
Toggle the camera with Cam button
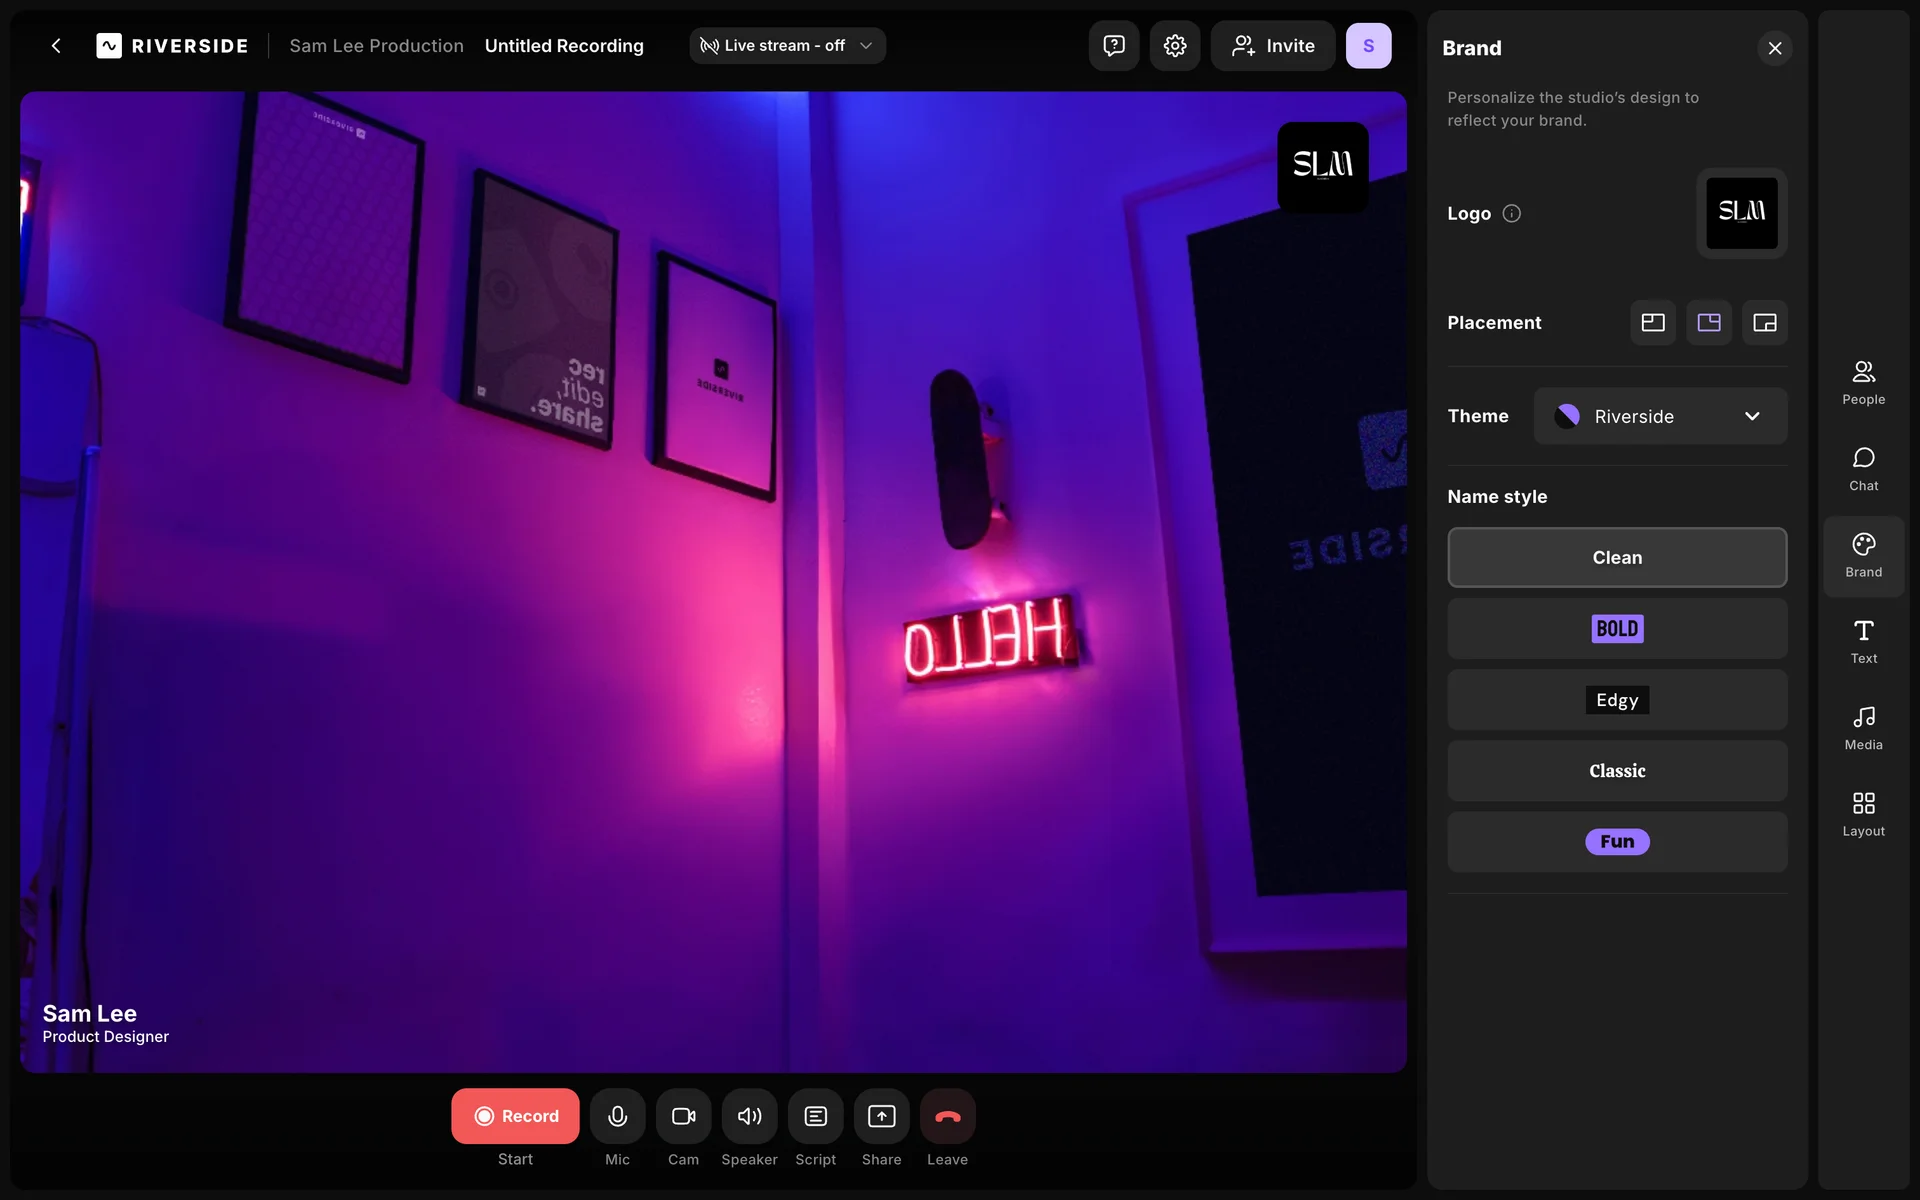(x=683, y=1116)
